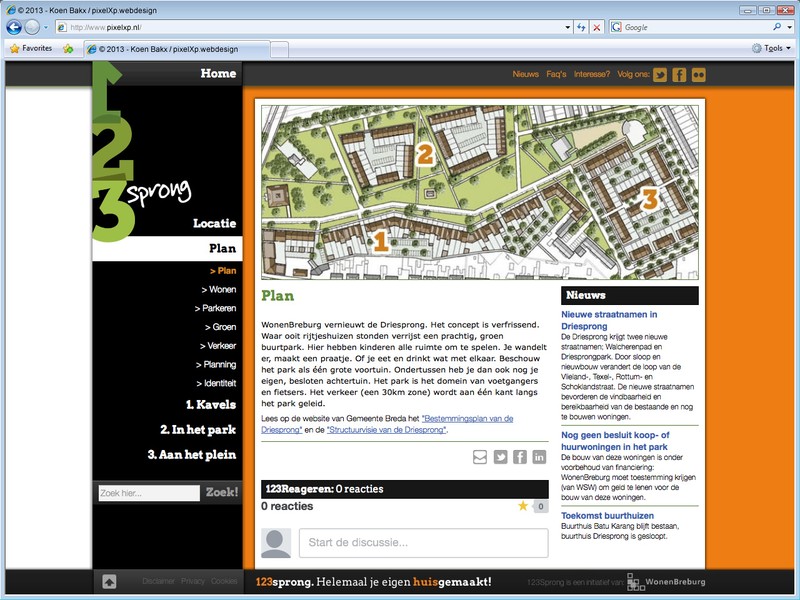This screenshot has height=600, width=800.
Task: Select Wonen in the Plan submenu
Action: [219, 289]
